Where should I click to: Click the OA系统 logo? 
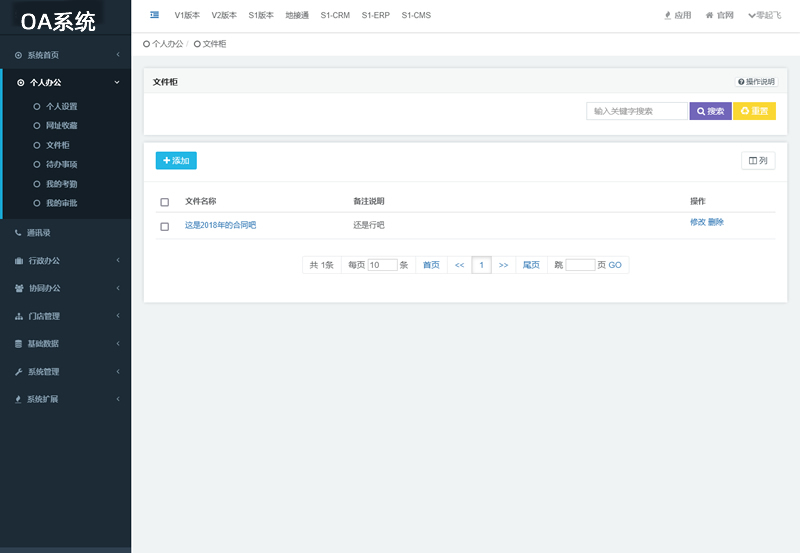click(58, 21)
